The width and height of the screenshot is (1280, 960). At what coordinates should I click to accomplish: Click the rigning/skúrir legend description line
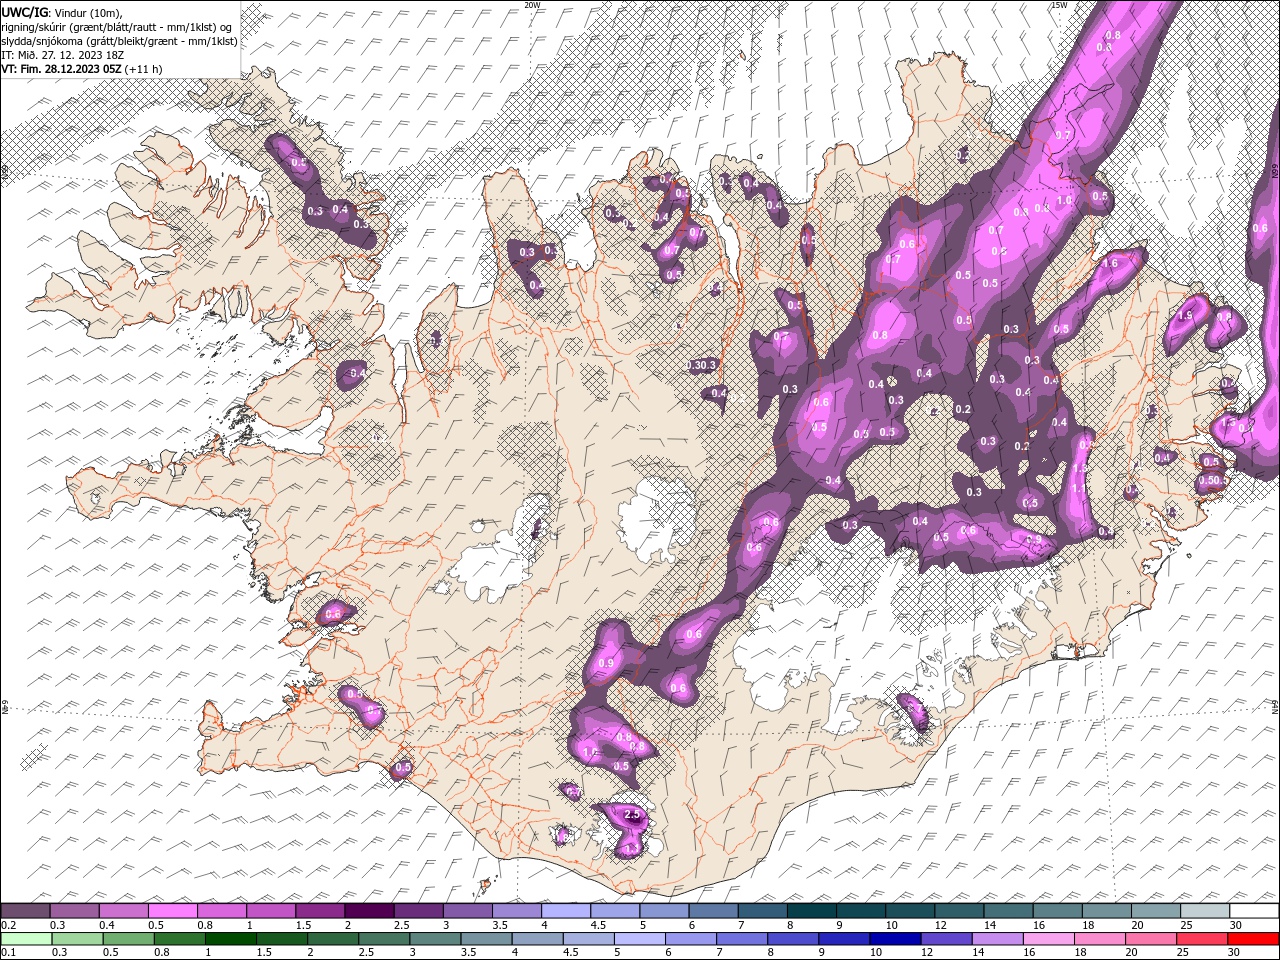point(118,27)
